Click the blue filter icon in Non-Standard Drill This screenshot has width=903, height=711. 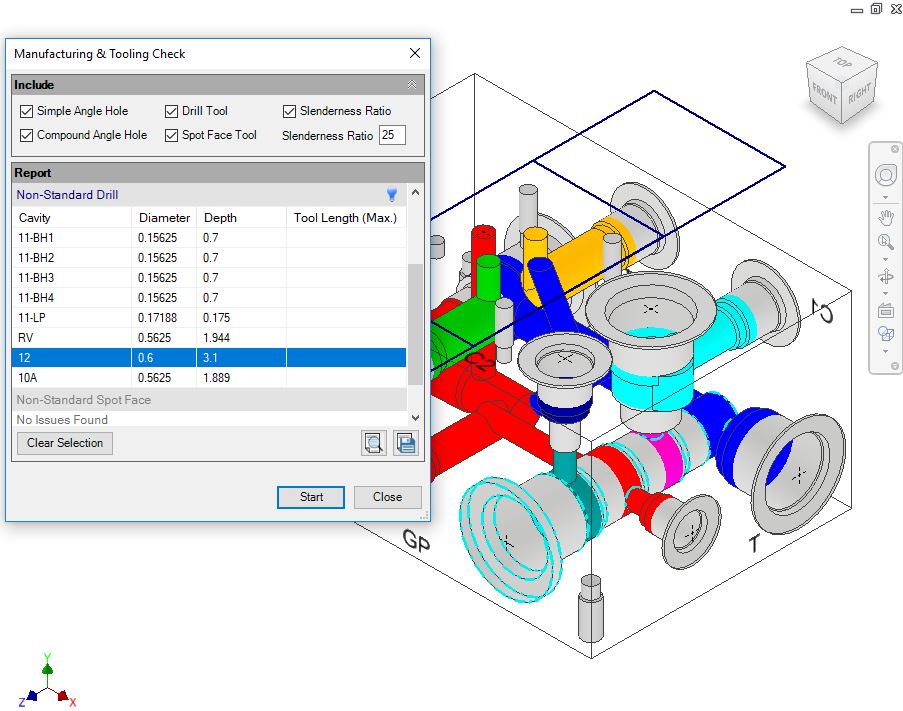392,195
